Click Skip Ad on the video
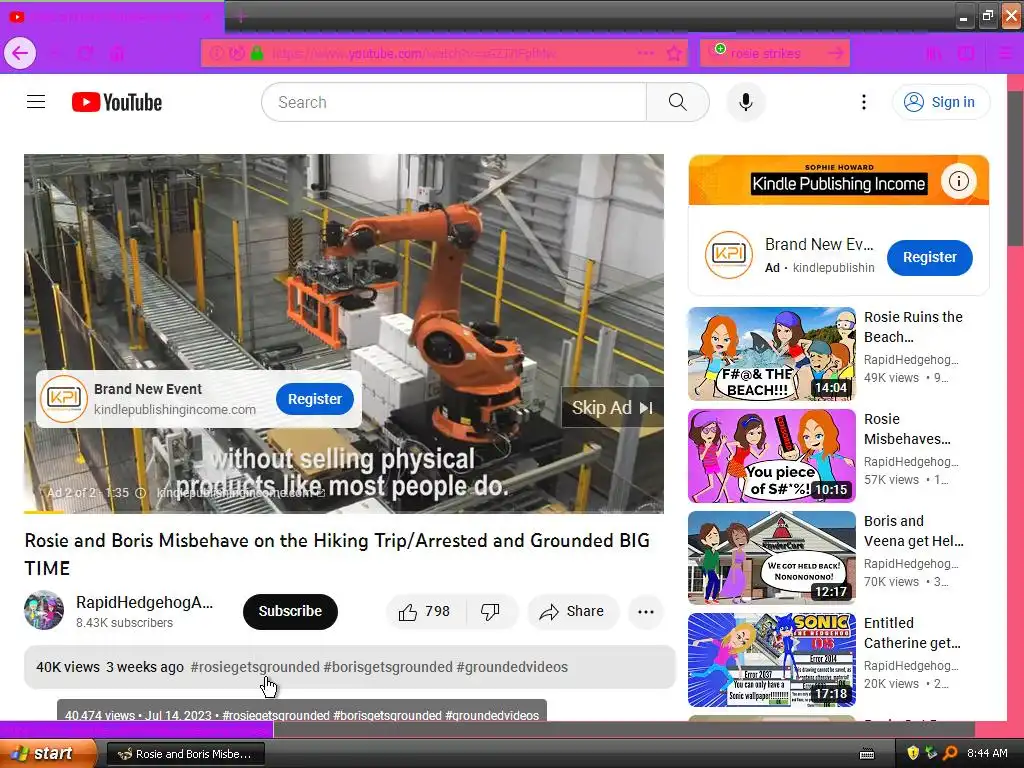Viewport: 1024px width, 768px height. [612, 408]
